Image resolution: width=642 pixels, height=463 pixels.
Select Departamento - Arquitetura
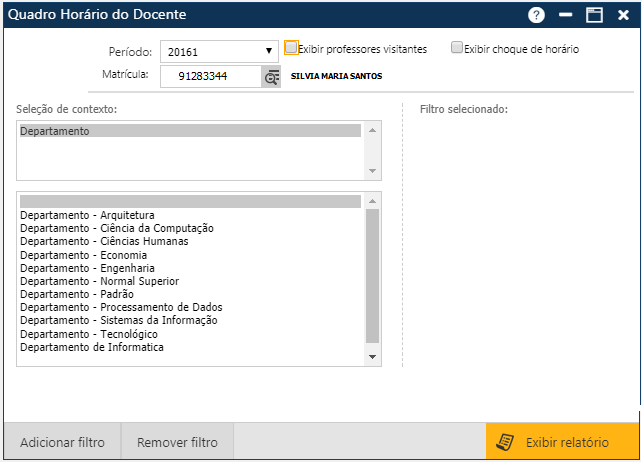(190, 215)
